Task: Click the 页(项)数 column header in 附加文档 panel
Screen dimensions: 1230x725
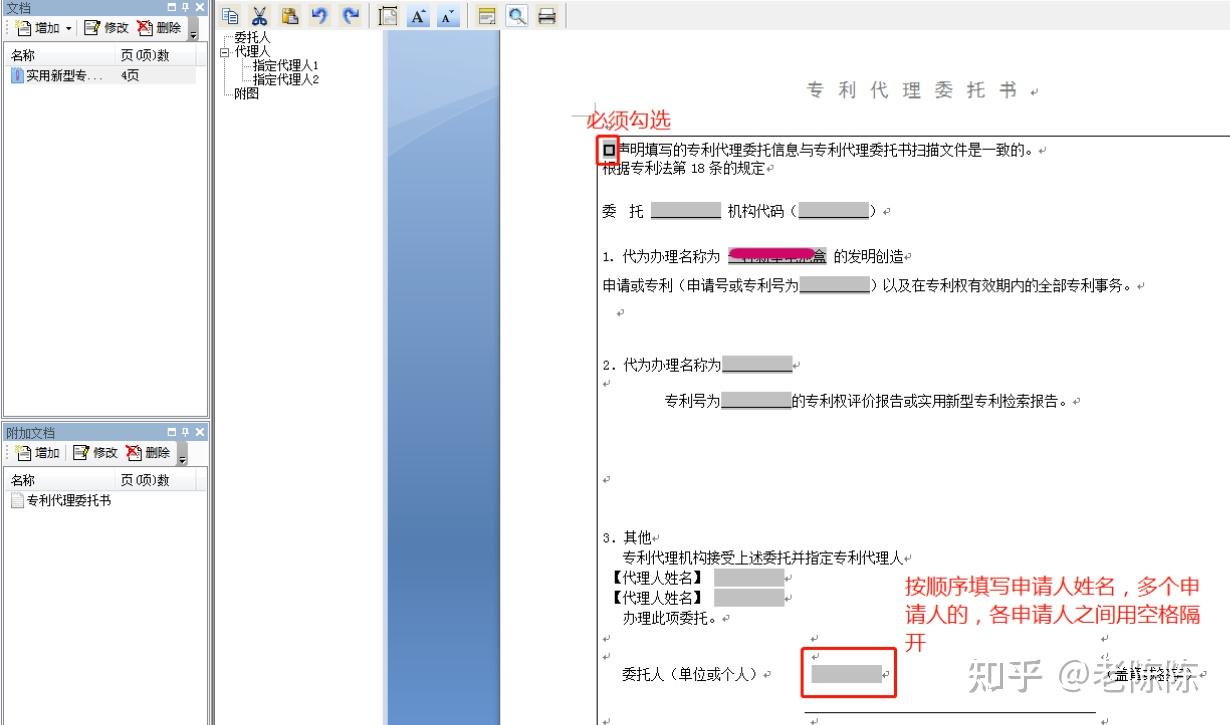Action: pyautogui.click(x=157, y=480)
